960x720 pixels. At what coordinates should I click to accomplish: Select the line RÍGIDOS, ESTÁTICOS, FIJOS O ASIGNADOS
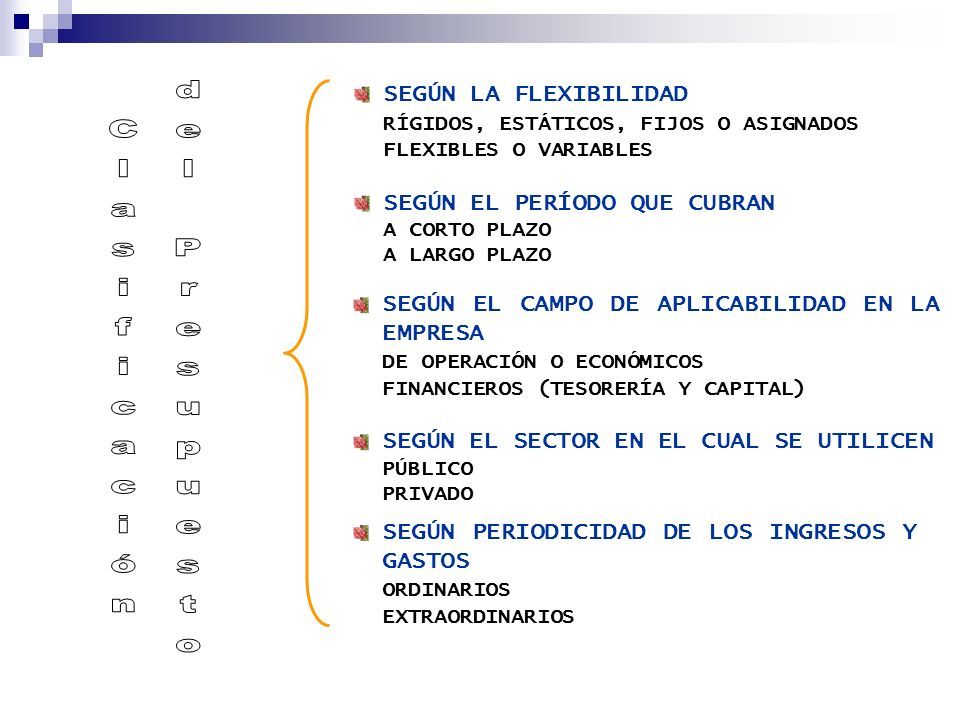[620, 124]
